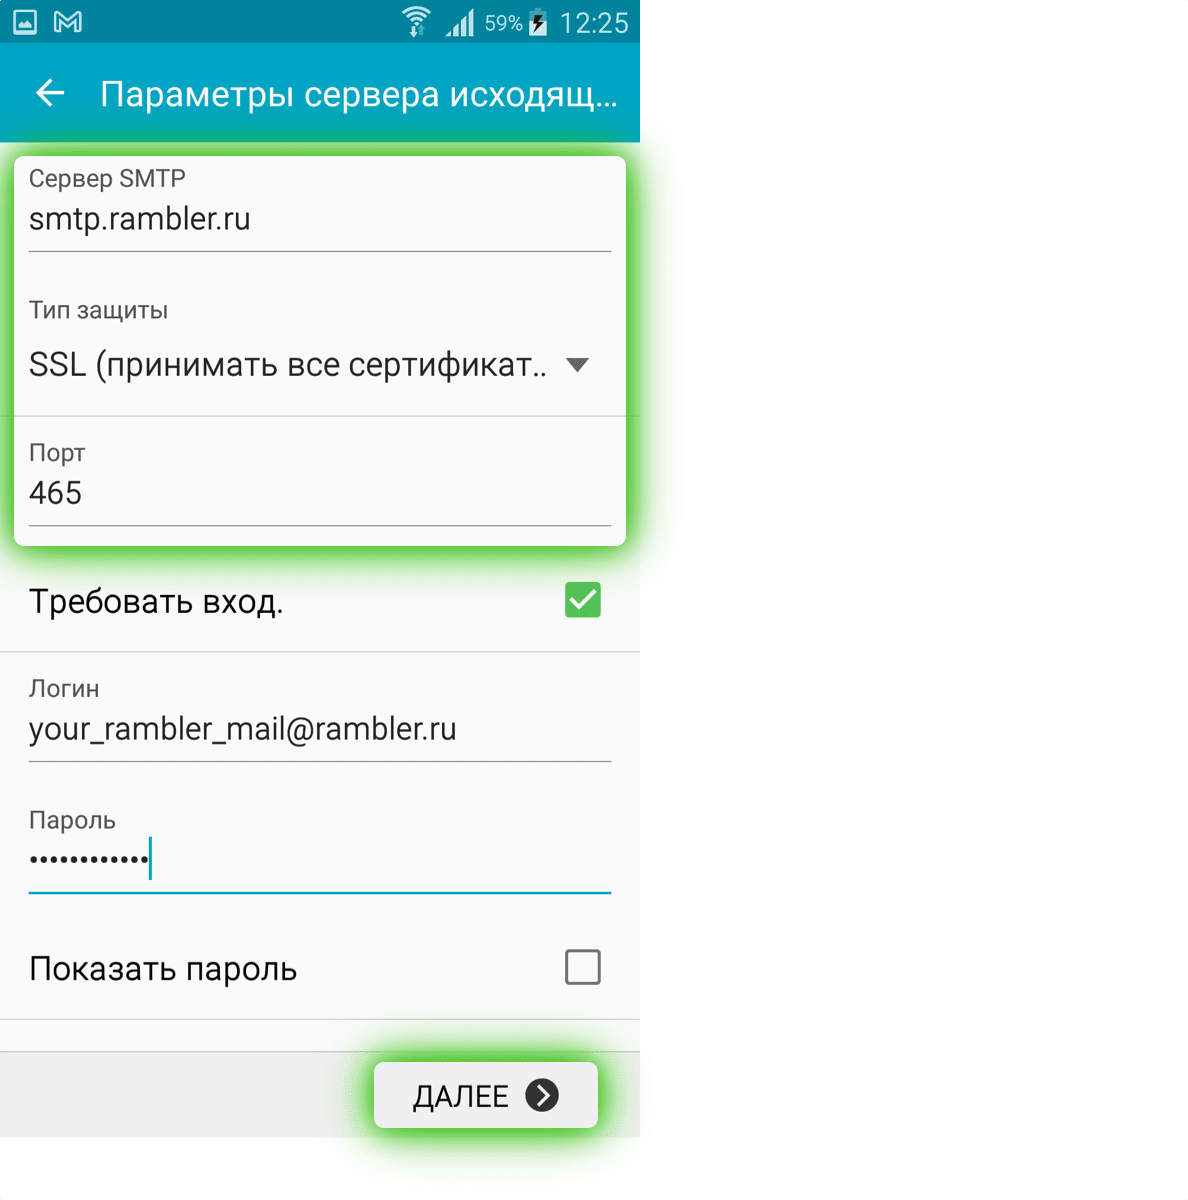The width and height of the screenshot is (1188, 1200).
Task: Focus the Пароль masked password field
Action: pos(318,859)
